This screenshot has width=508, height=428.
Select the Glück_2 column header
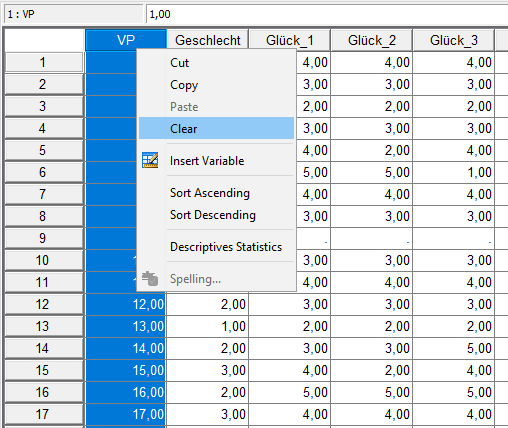click(x=372, y=40)
